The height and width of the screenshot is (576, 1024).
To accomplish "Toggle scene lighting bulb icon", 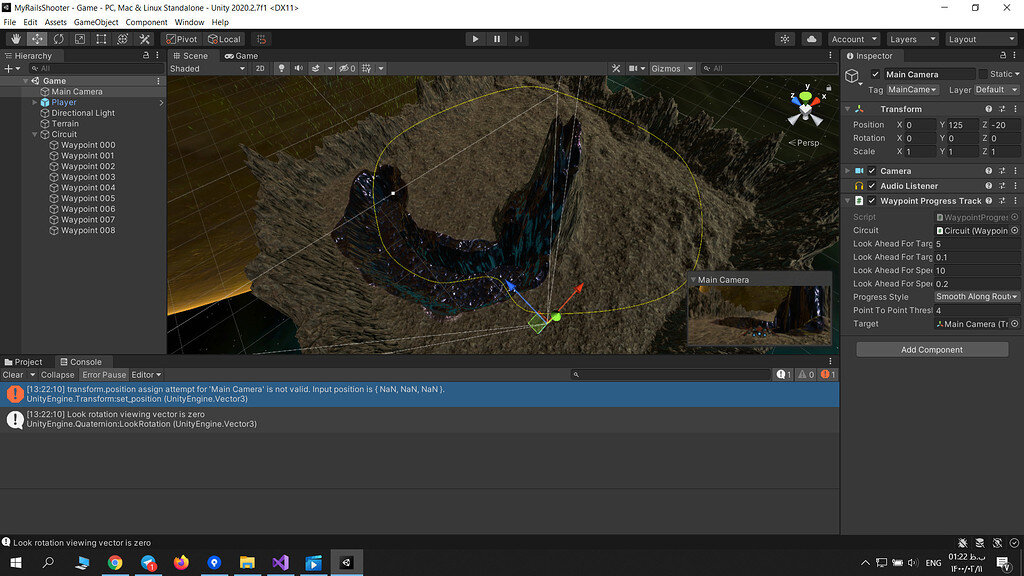I will (281, 69).
